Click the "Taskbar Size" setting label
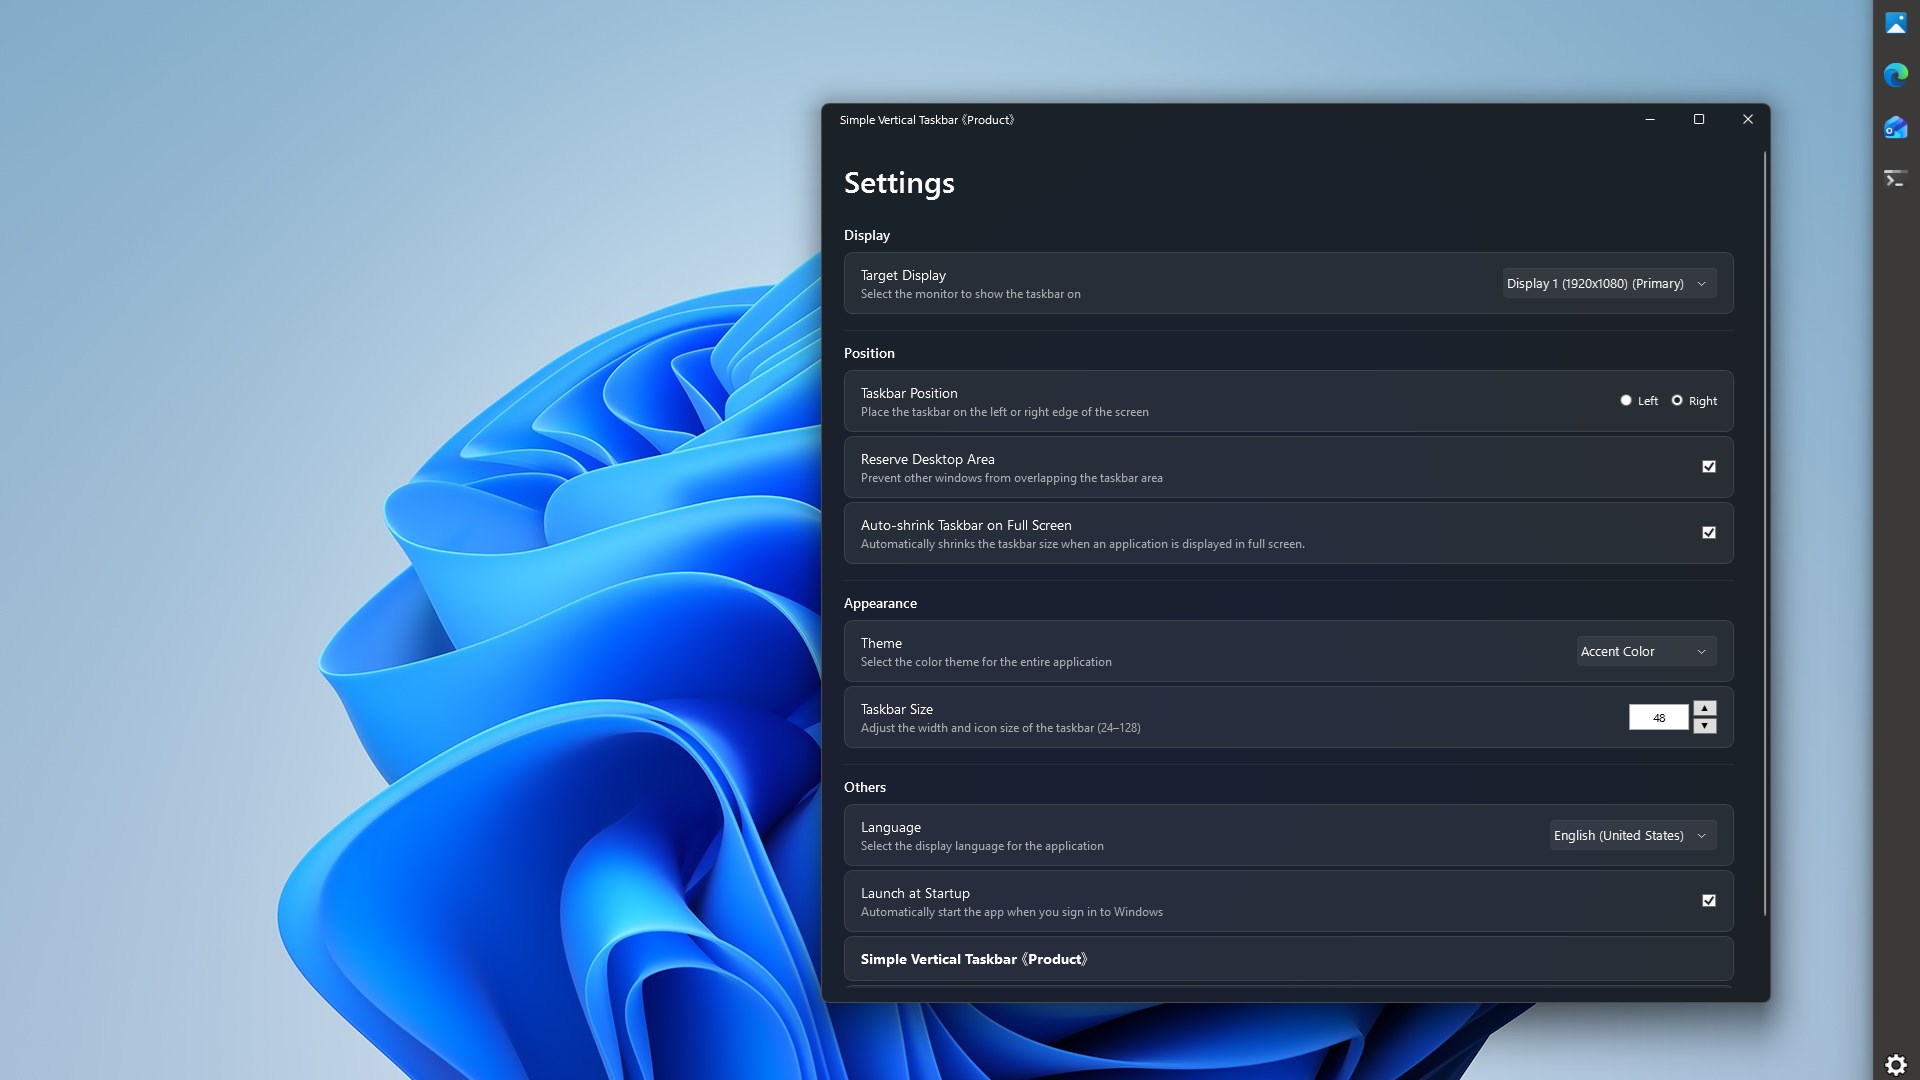1920x1080 pixels. coord(897,709)
